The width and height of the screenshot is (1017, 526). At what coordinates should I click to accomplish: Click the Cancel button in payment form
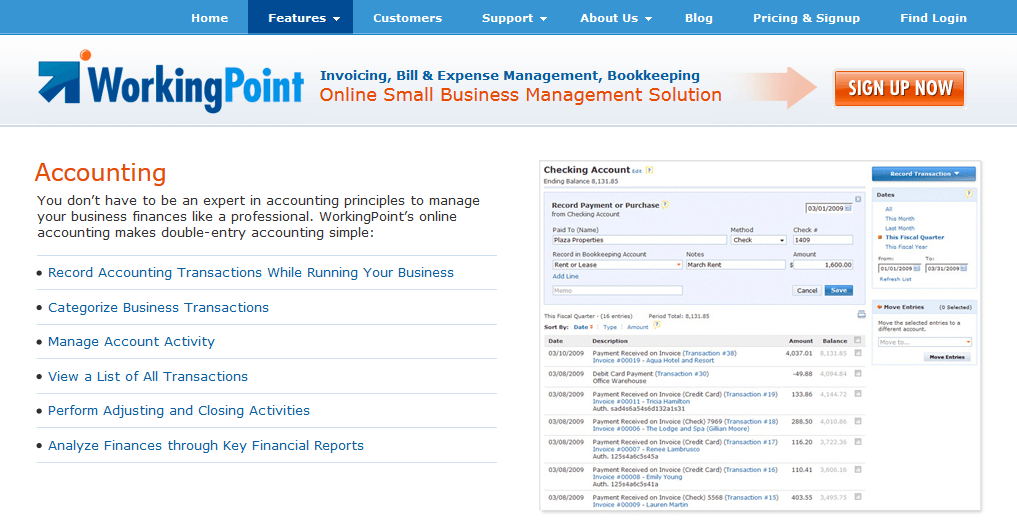pyautogui.click(x=807, y=291)
